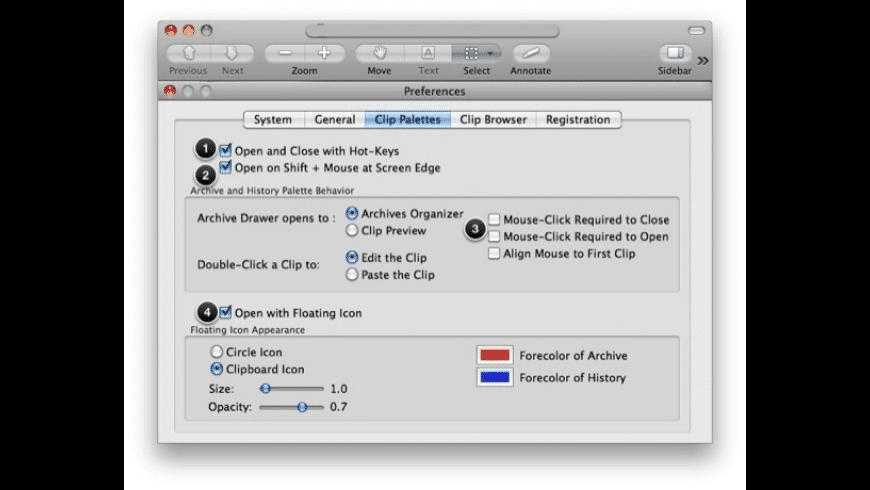
Task: Select the Text tool icon
Action: [428, 53]
